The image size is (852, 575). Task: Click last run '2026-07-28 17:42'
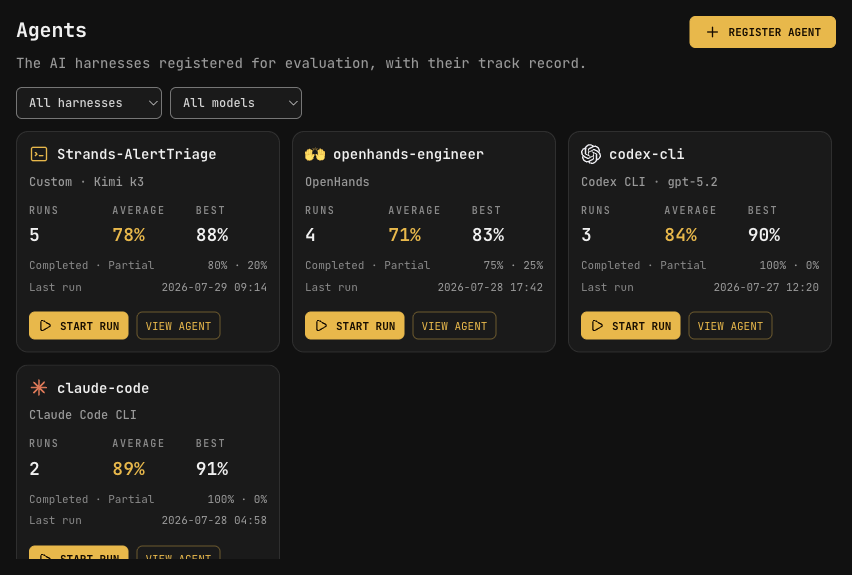[490, 287]
